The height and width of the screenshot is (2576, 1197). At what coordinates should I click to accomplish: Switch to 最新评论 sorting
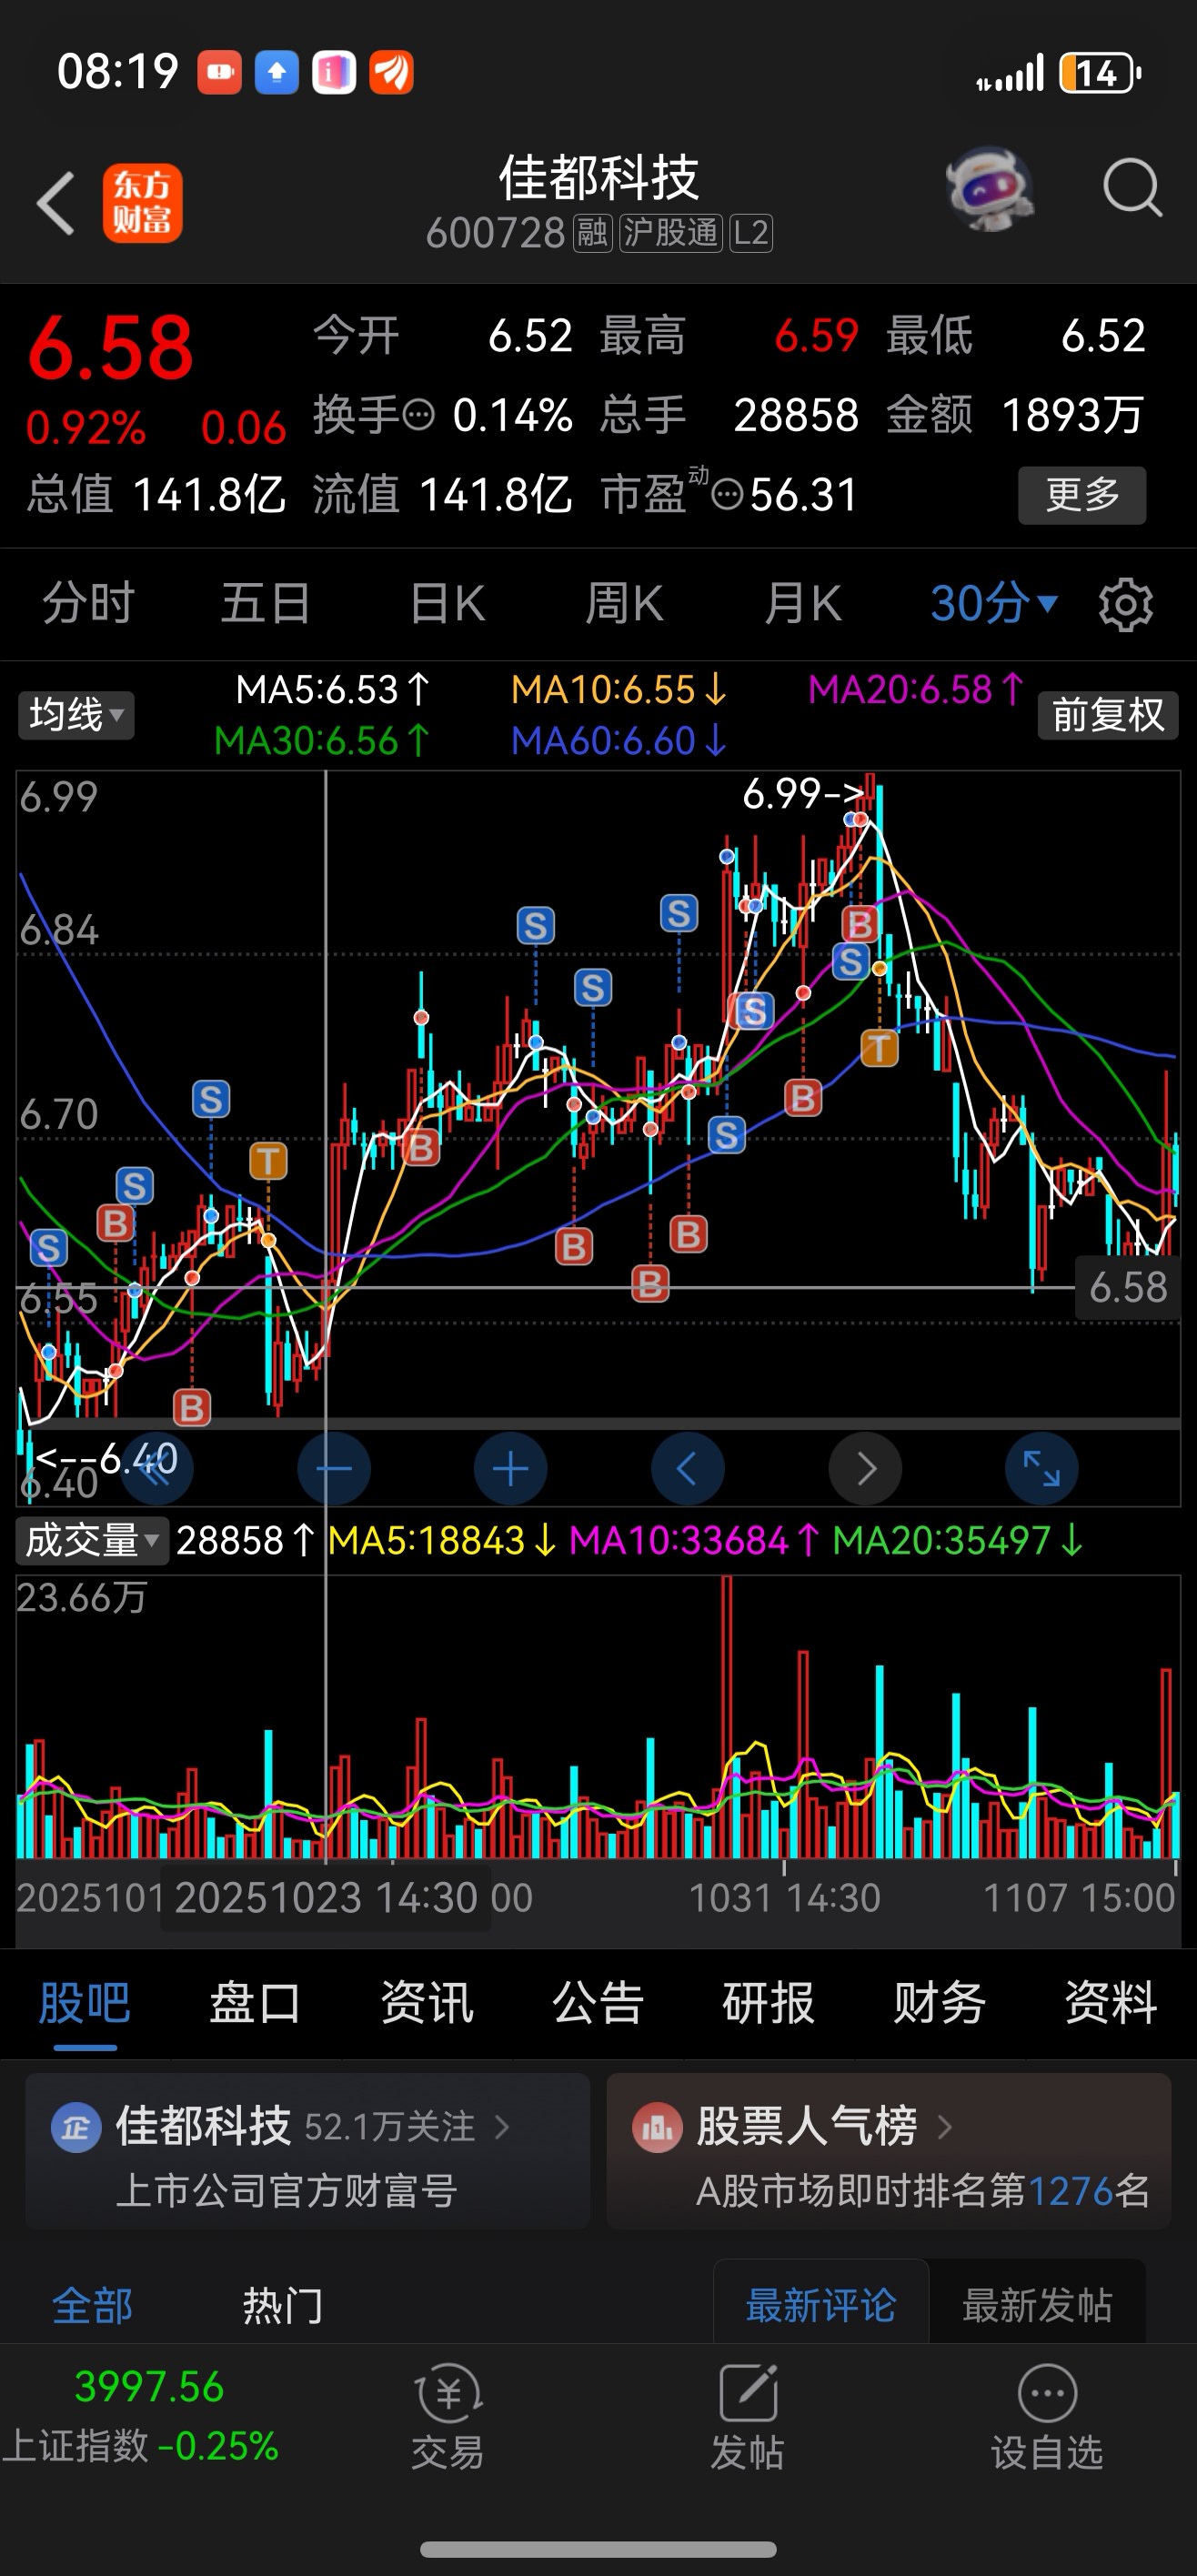coord(821,2305)
